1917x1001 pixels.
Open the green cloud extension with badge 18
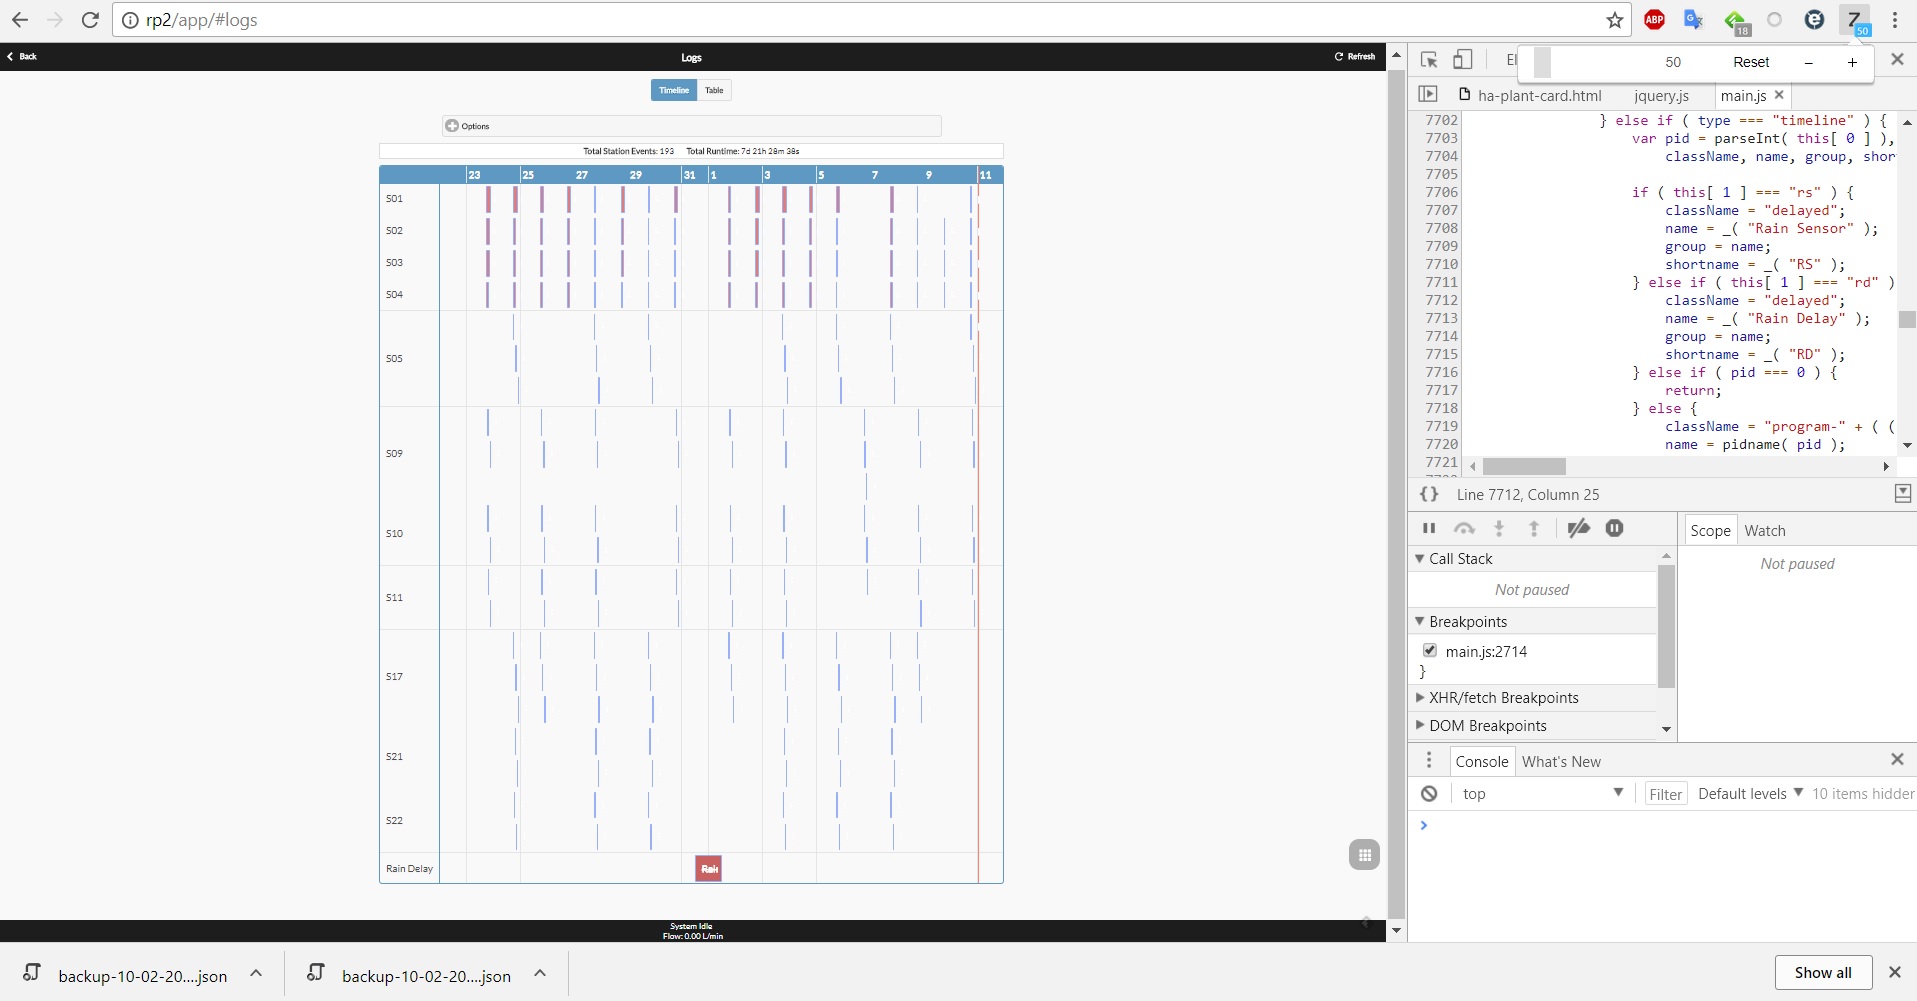(x=1736, y=21)
